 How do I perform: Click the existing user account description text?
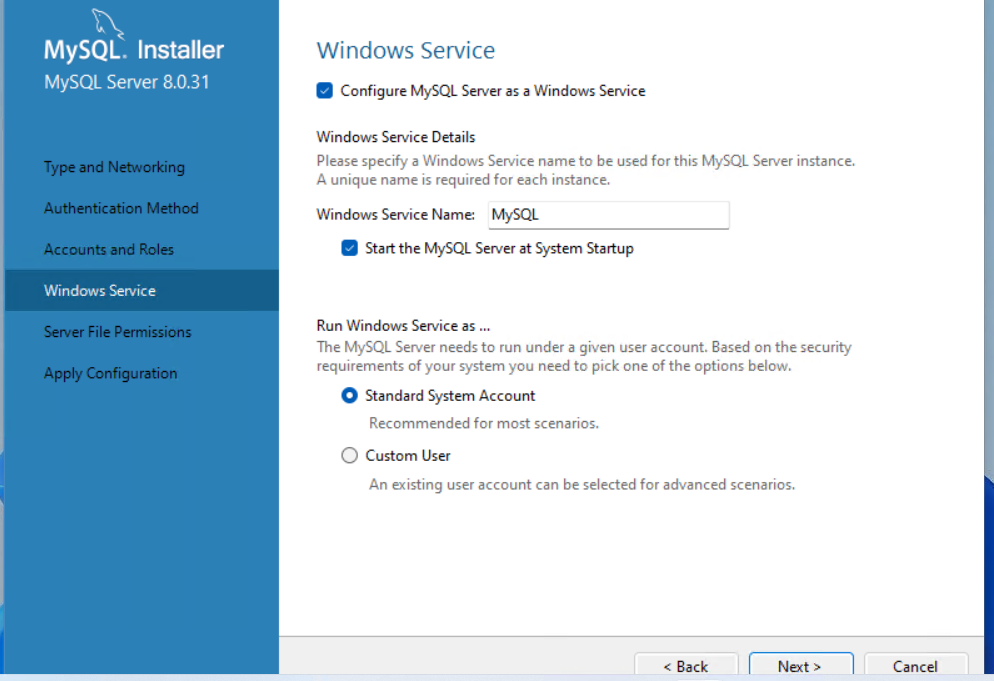pos(582,485)
